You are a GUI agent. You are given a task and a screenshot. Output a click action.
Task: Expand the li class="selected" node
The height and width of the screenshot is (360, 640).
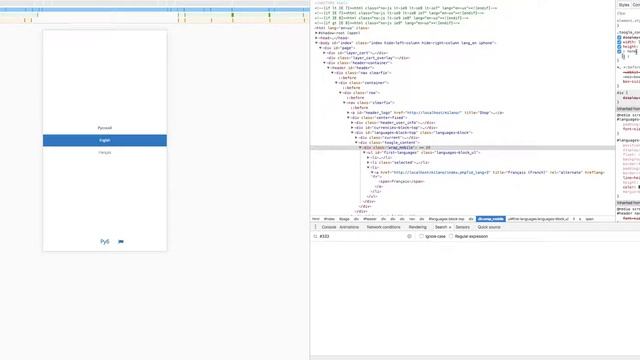[x=368, y=162]
